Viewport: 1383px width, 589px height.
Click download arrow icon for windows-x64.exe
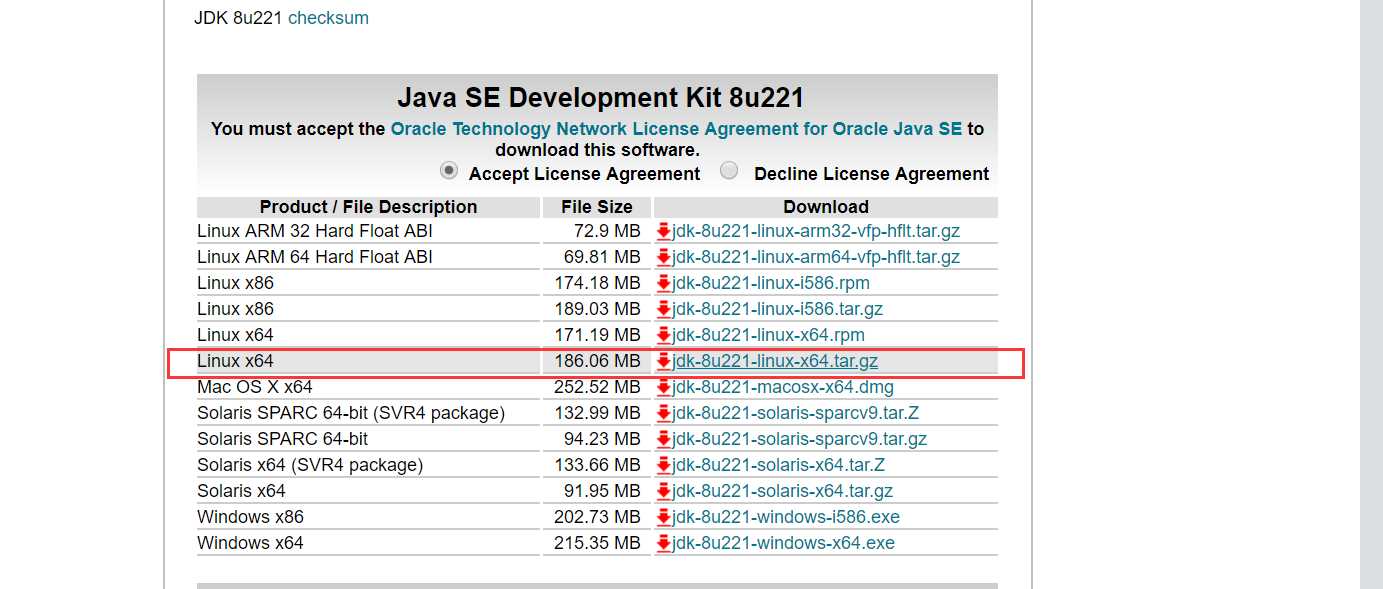pos(664,544)
